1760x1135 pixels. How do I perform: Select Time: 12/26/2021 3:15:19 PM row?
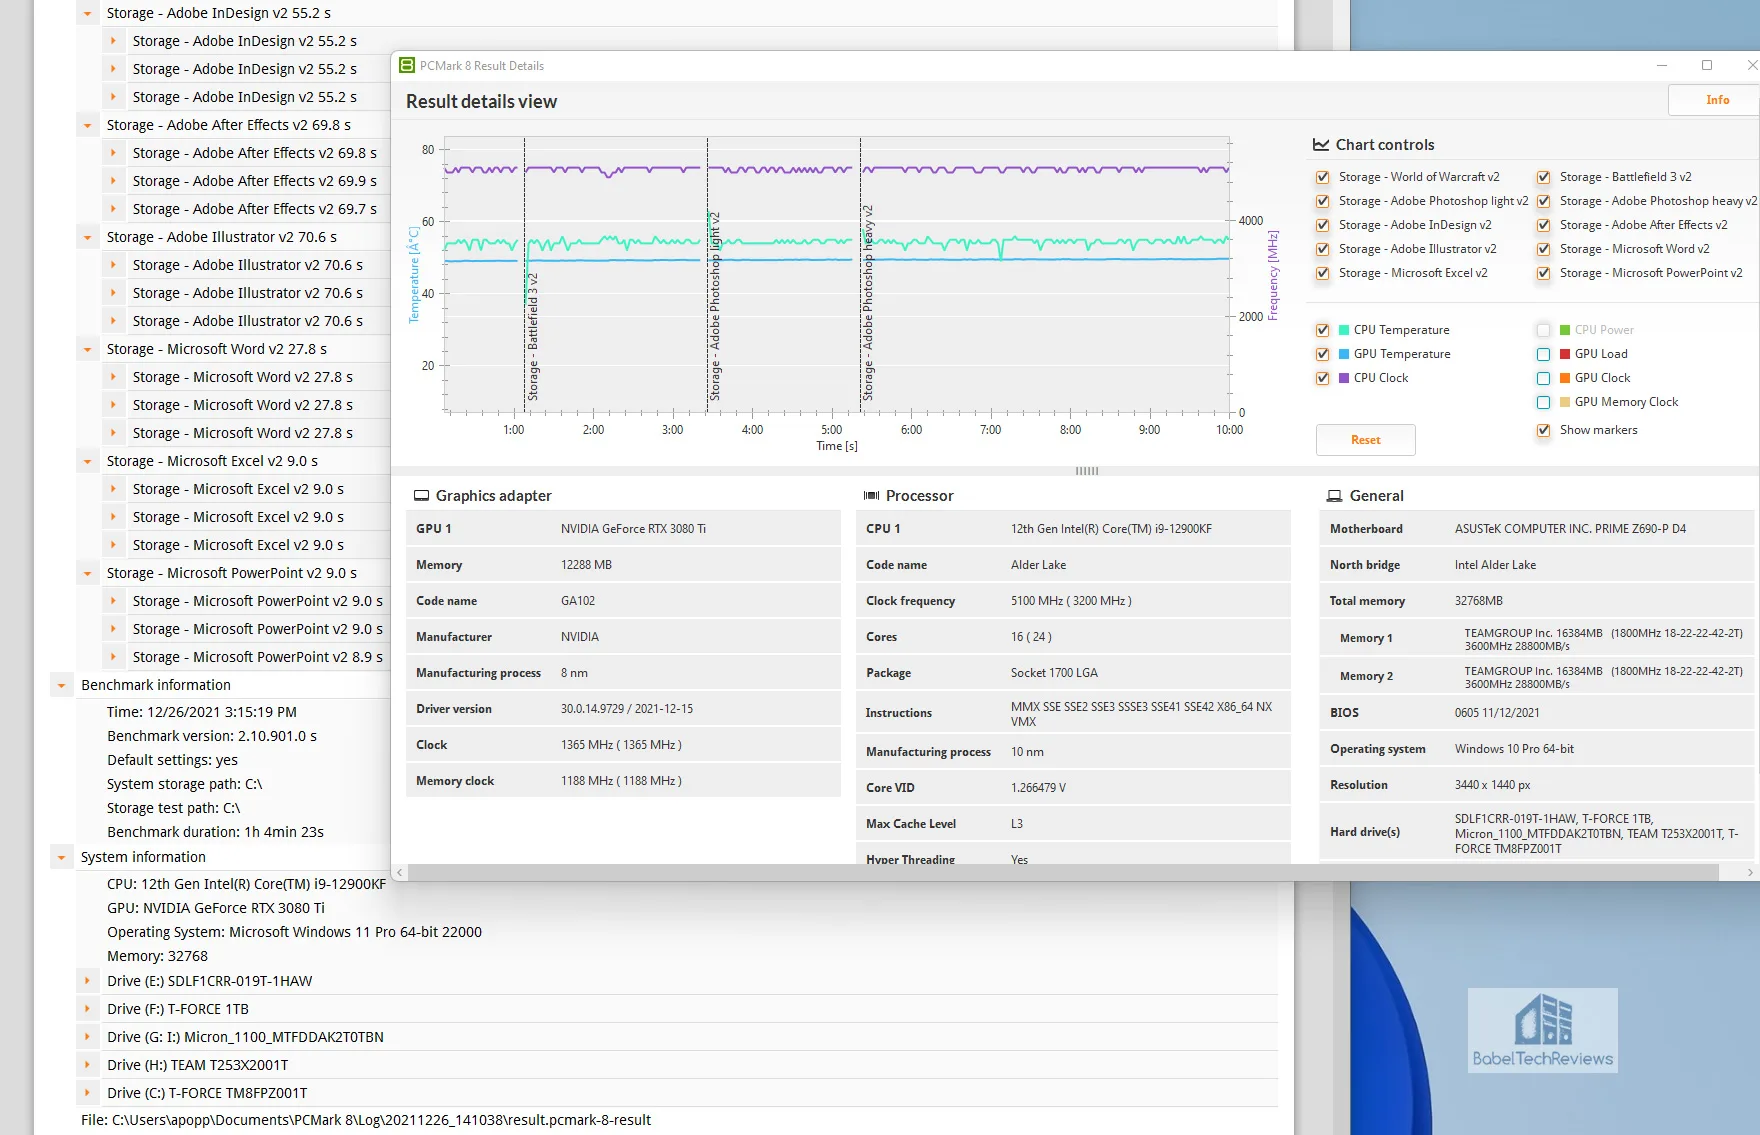pos(202,712)
